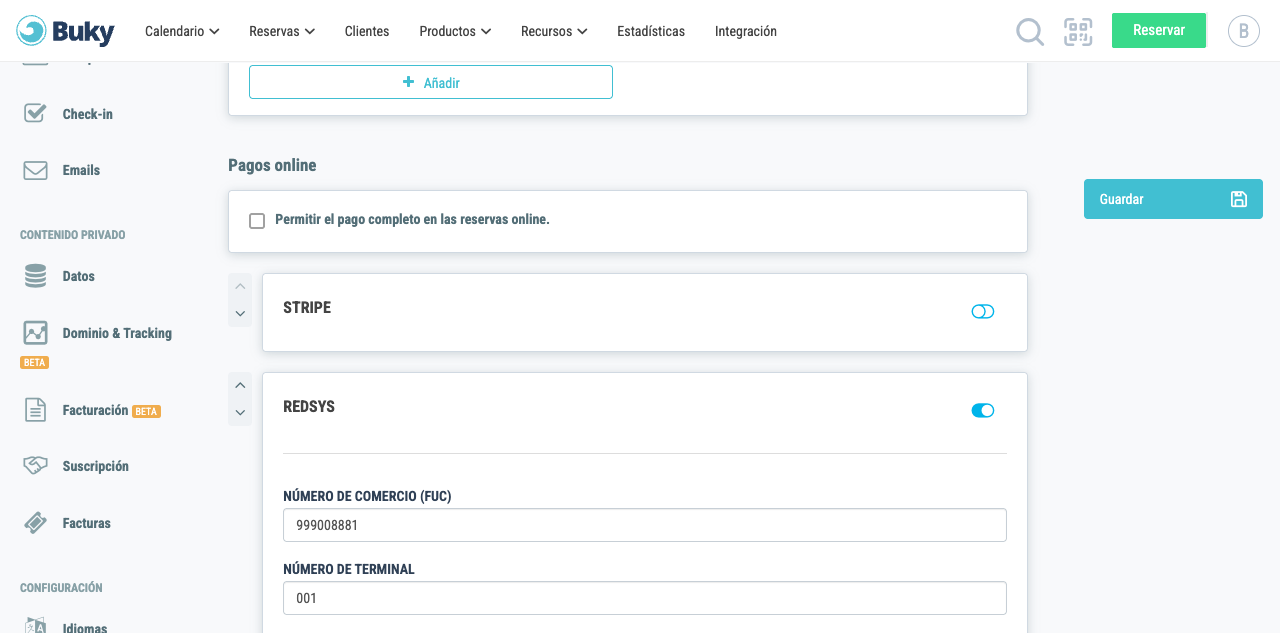Screen dimensions: 1280x633
Task: Click the CONTENIDO PRIVADO sidebar label
Action: click(73, 235)
